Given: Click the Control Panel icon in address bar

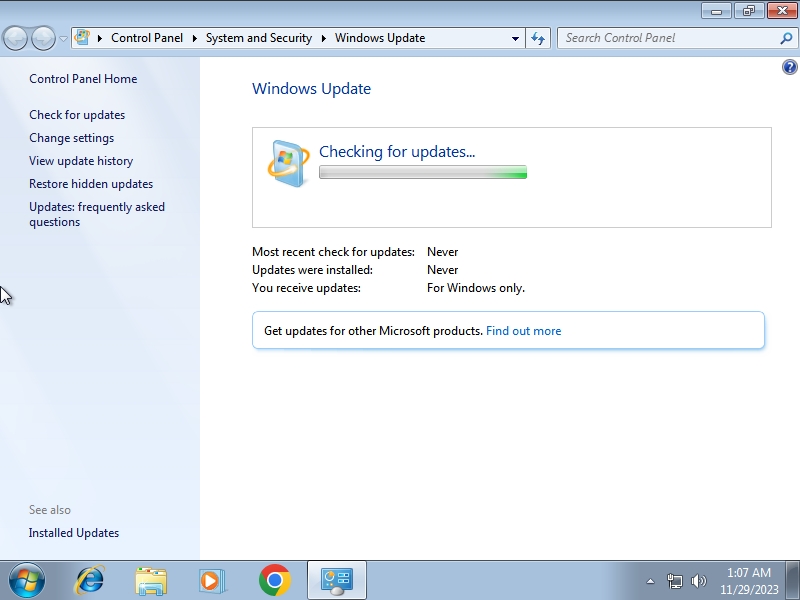Looking at the screenshot, I should 82,37.
